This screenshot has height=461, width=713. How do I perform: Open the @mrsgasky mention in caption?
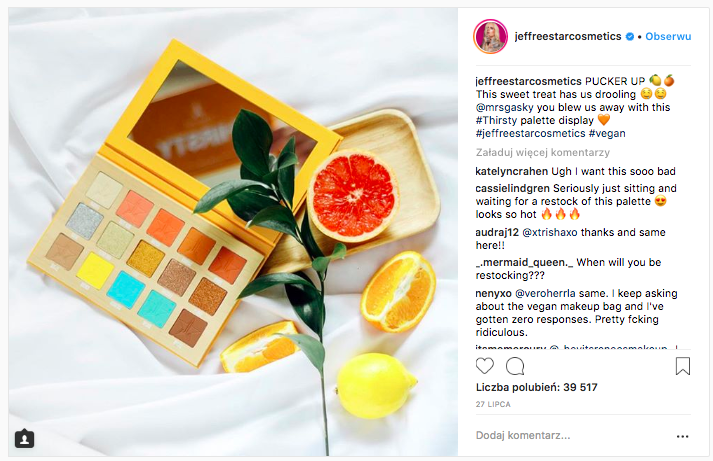click(x=505, y=108)
